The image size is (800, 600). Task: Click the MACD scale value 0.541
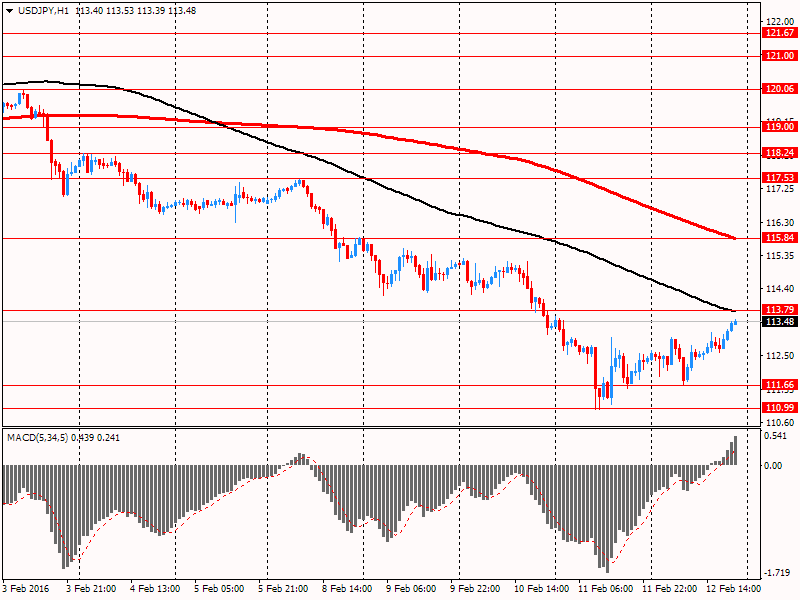point(776,436)
